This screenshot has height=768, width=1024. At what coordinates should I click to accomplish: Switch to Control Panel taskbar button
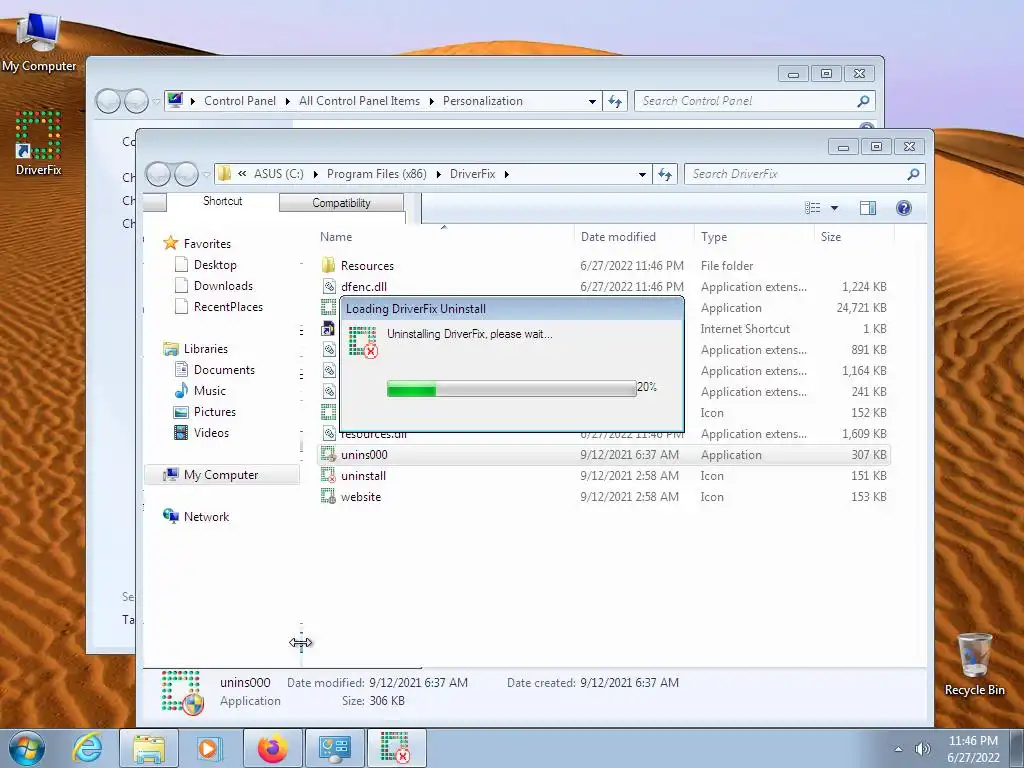(334, 748)
